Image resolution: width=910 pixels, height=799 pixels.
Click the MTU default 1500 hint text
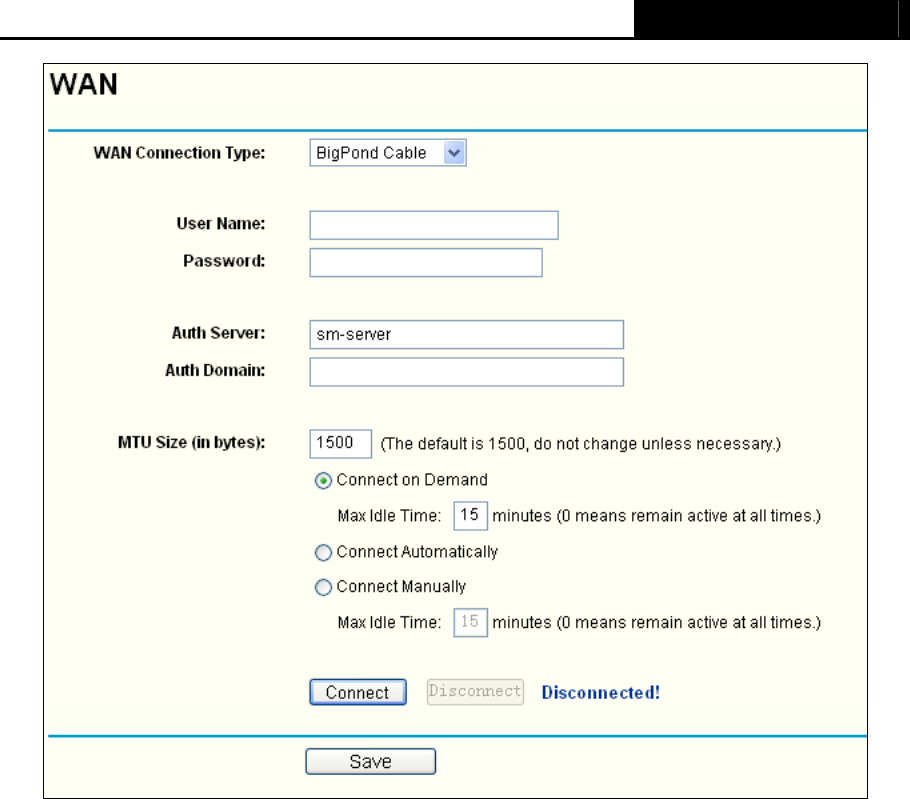click(x=580, y=444)
